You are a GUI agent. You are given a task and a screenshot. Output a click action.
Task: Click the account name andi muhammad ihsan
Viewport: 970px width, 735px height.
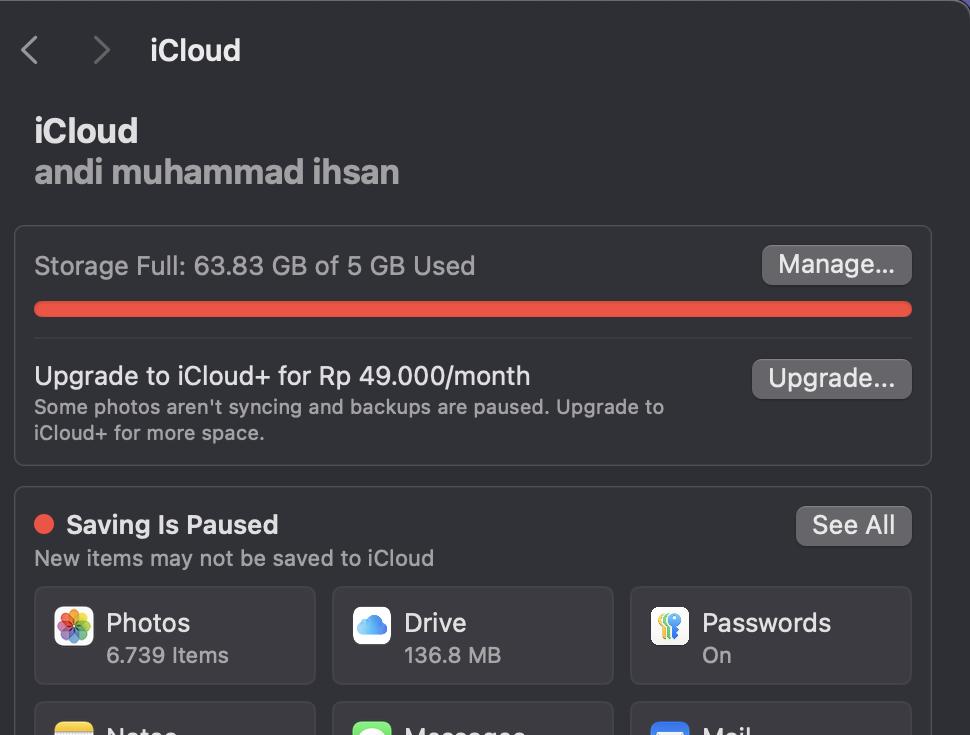tap(217, 172)
